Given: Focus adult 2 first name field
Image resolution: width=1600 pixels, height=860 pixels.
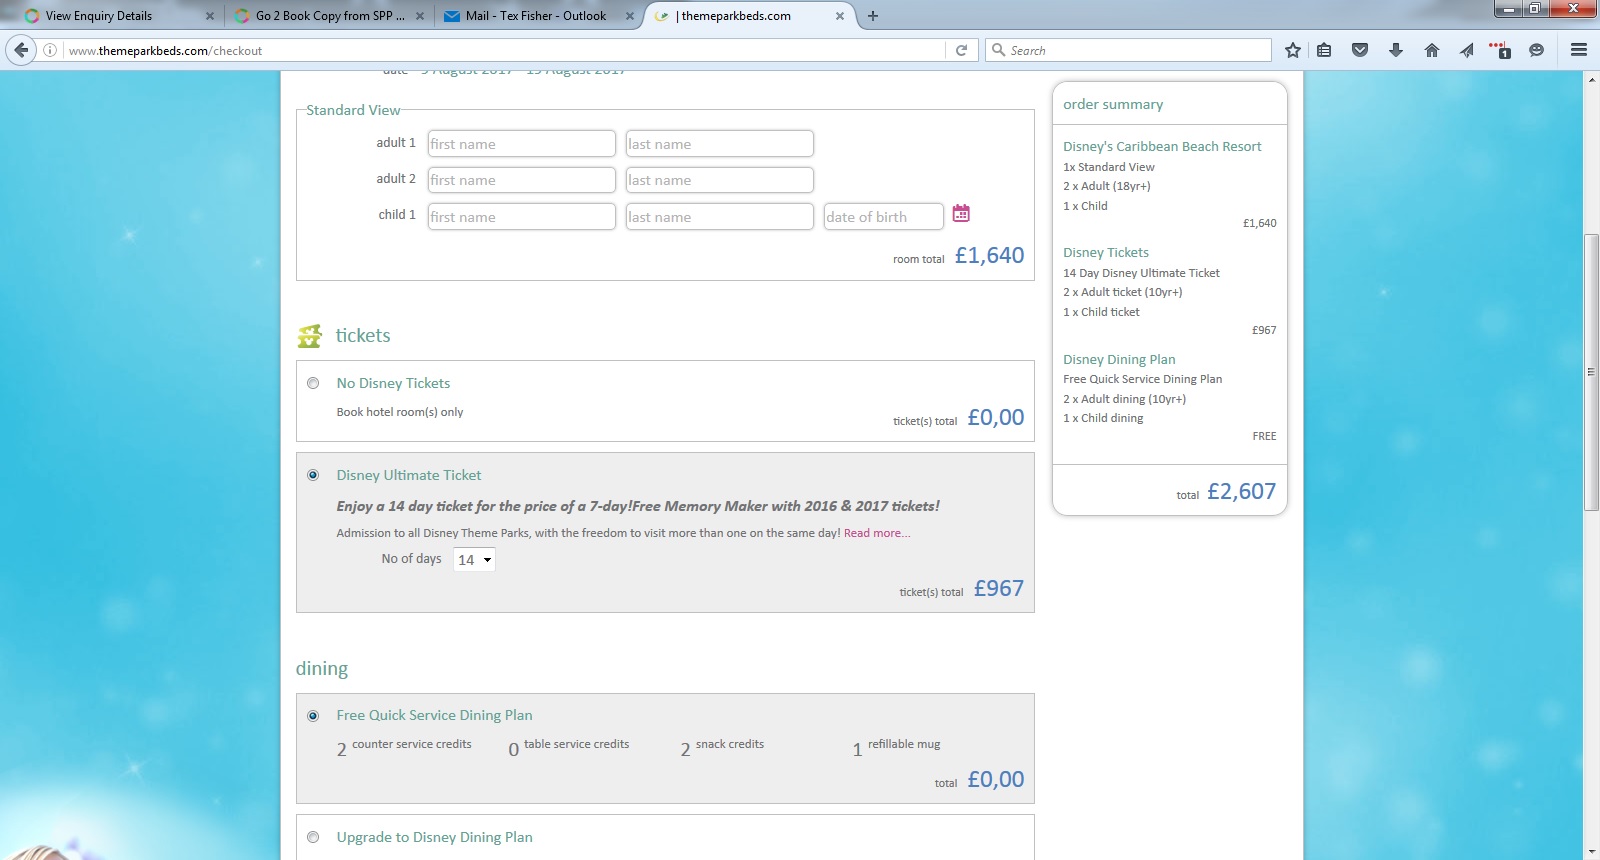Looking at the screenshot, I should coord(522,180).
